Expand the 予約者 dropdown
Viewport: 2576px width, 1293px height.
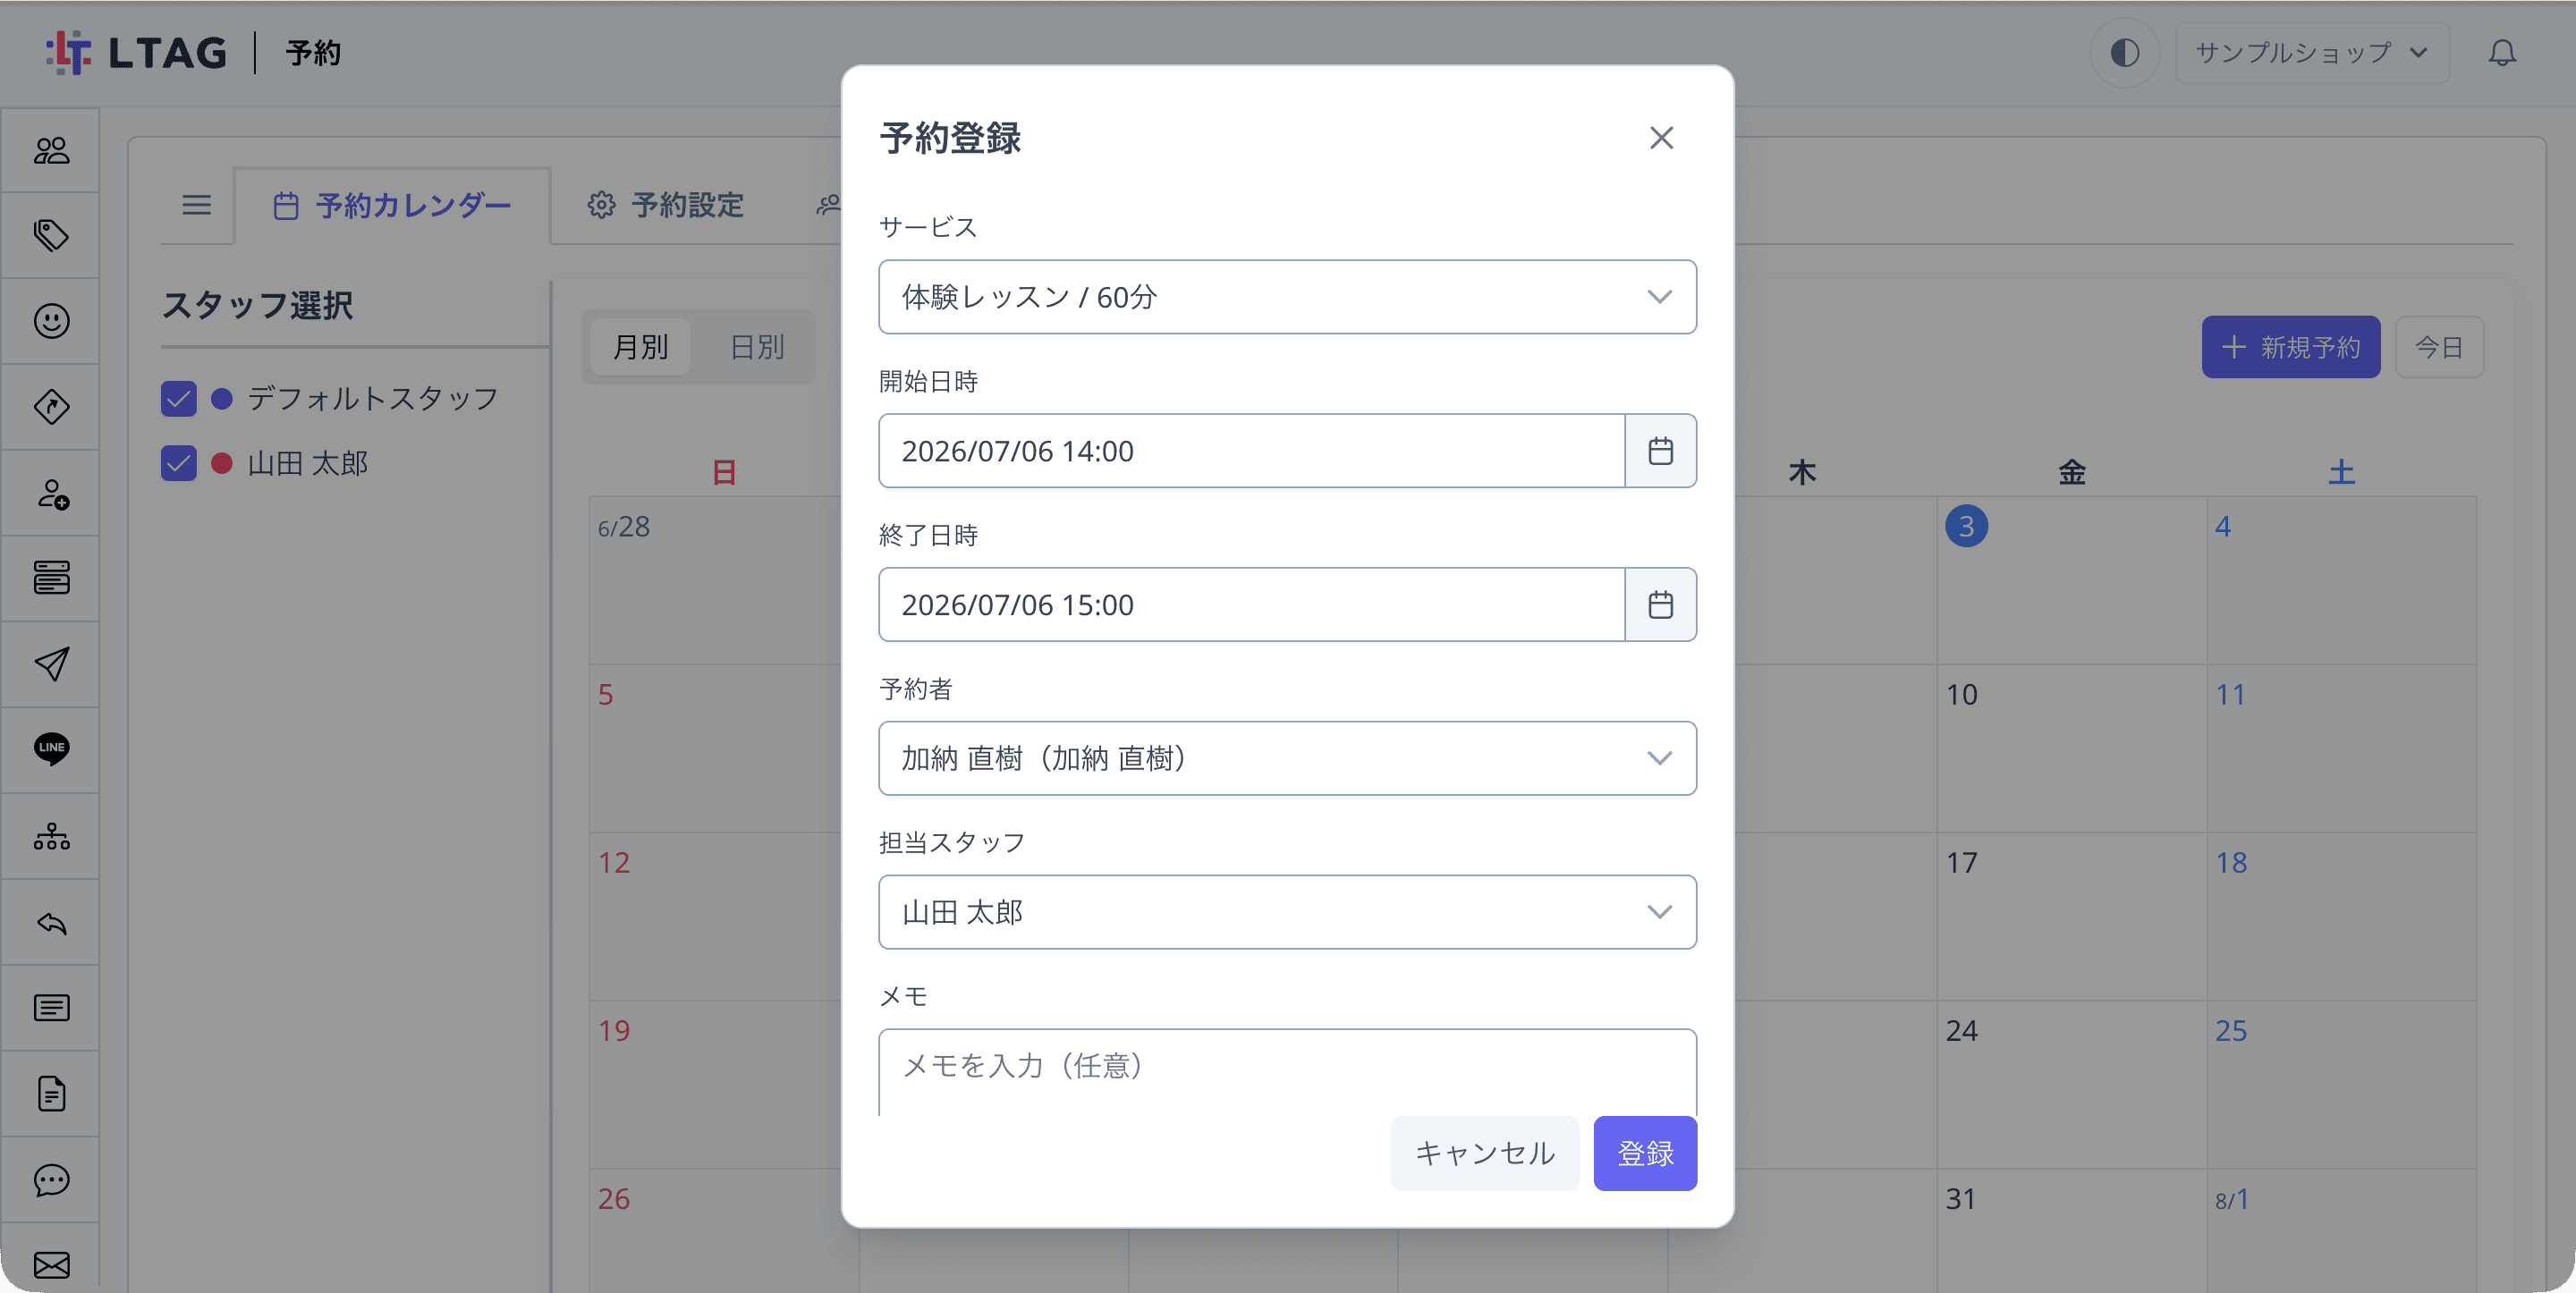[1287, 758]
